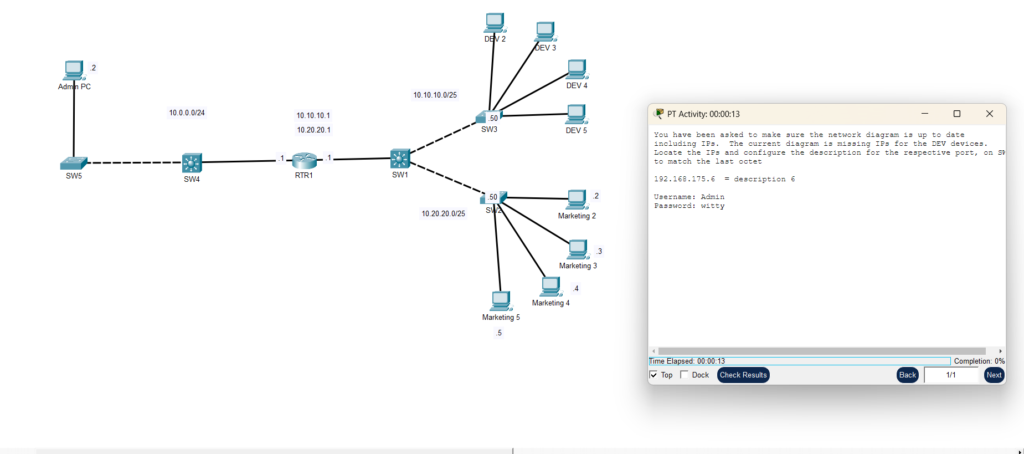The image size is (1024, 454).
Task: Click the Admin PC computer icon
Action: pos(73,70)
